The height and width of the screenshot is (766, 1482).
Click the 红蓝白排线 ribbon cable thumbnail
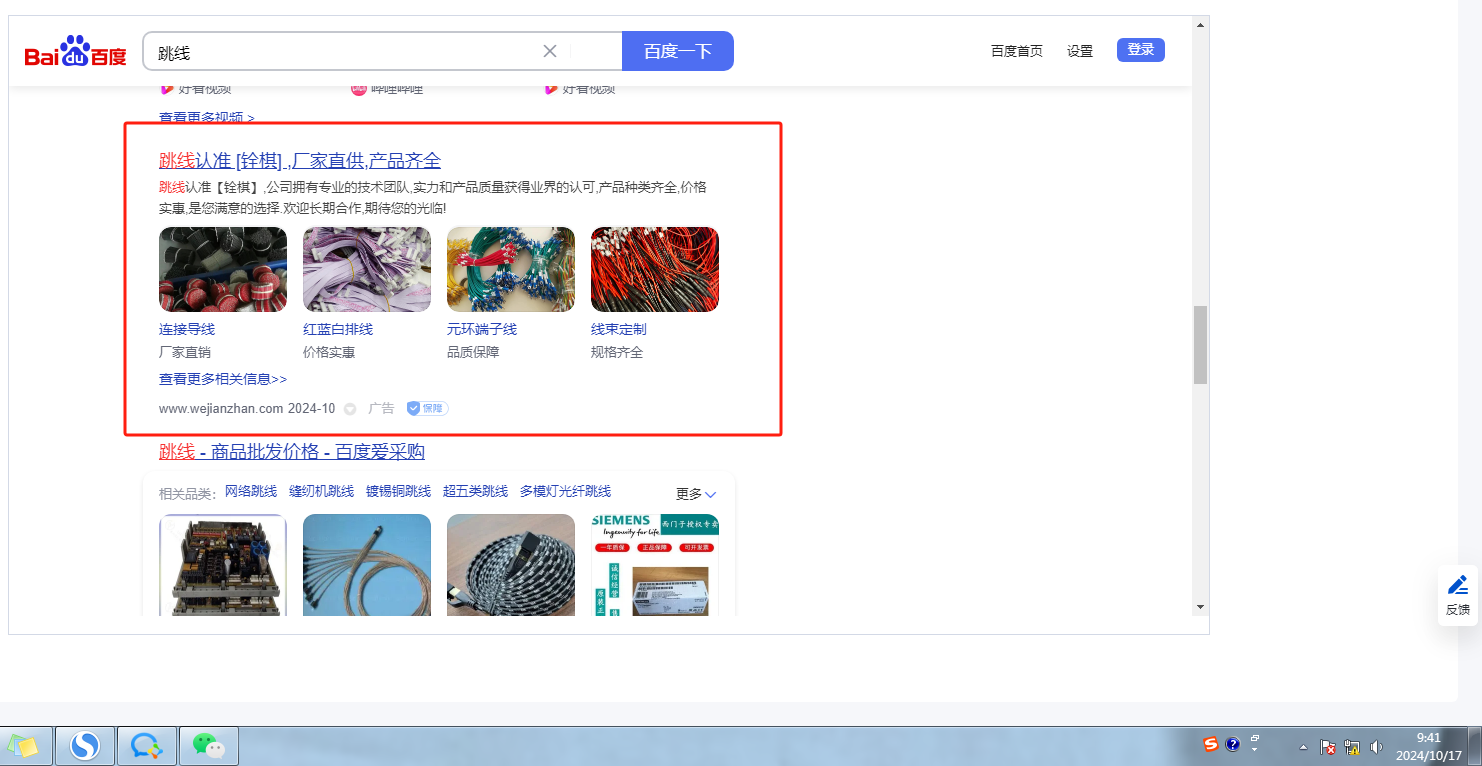[x=367, y=269]
